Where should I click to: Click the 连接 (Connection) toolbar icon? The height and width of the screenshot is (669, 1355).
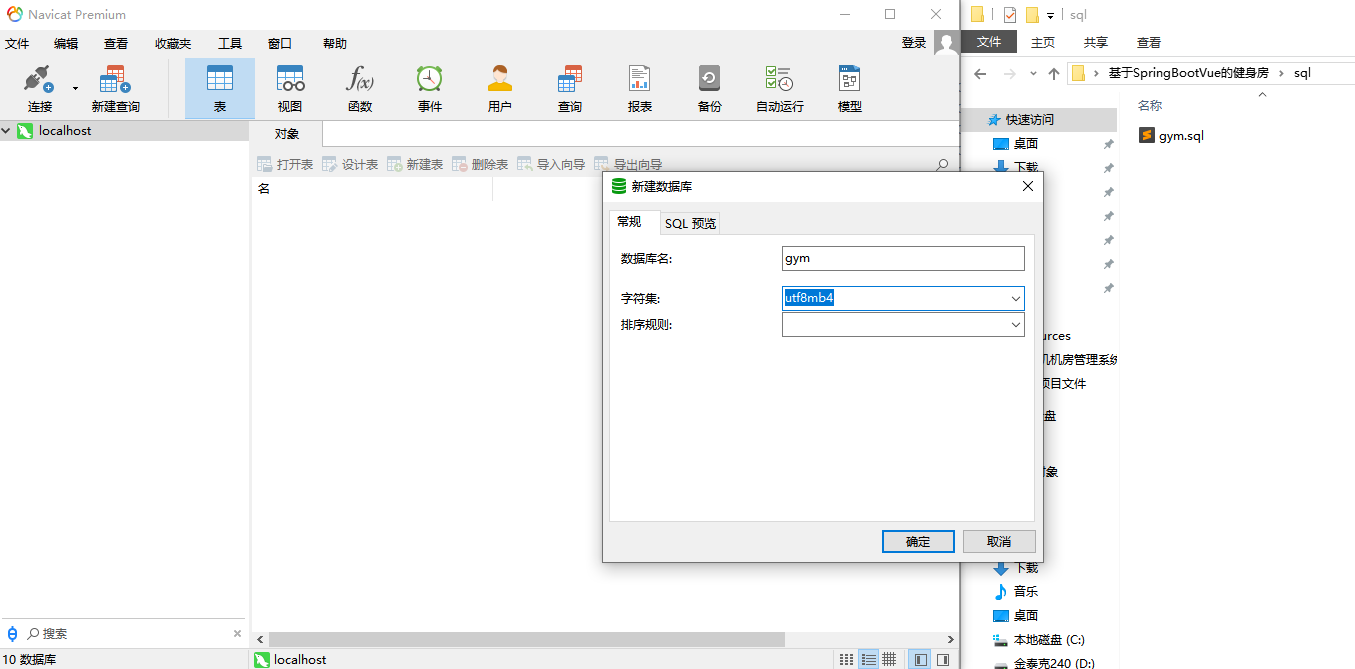[x=39, y=88]
